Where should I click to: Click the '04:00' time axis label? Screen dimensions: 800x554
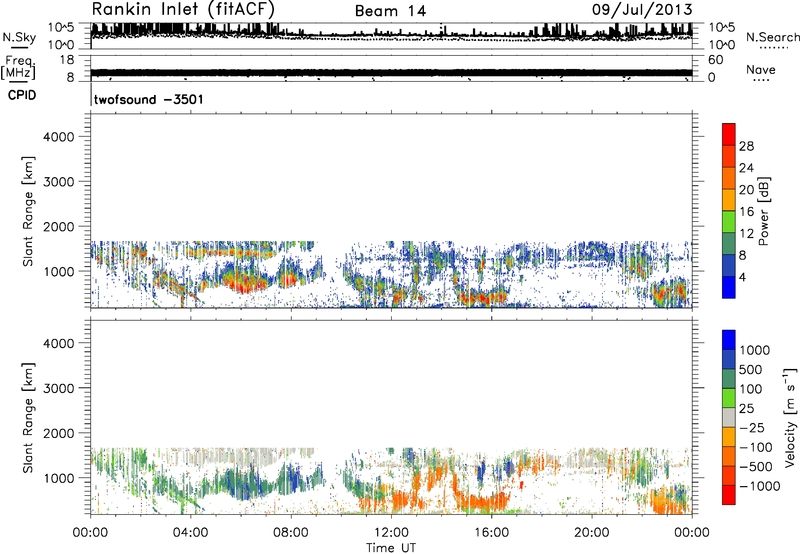click(x=190, y=533)
